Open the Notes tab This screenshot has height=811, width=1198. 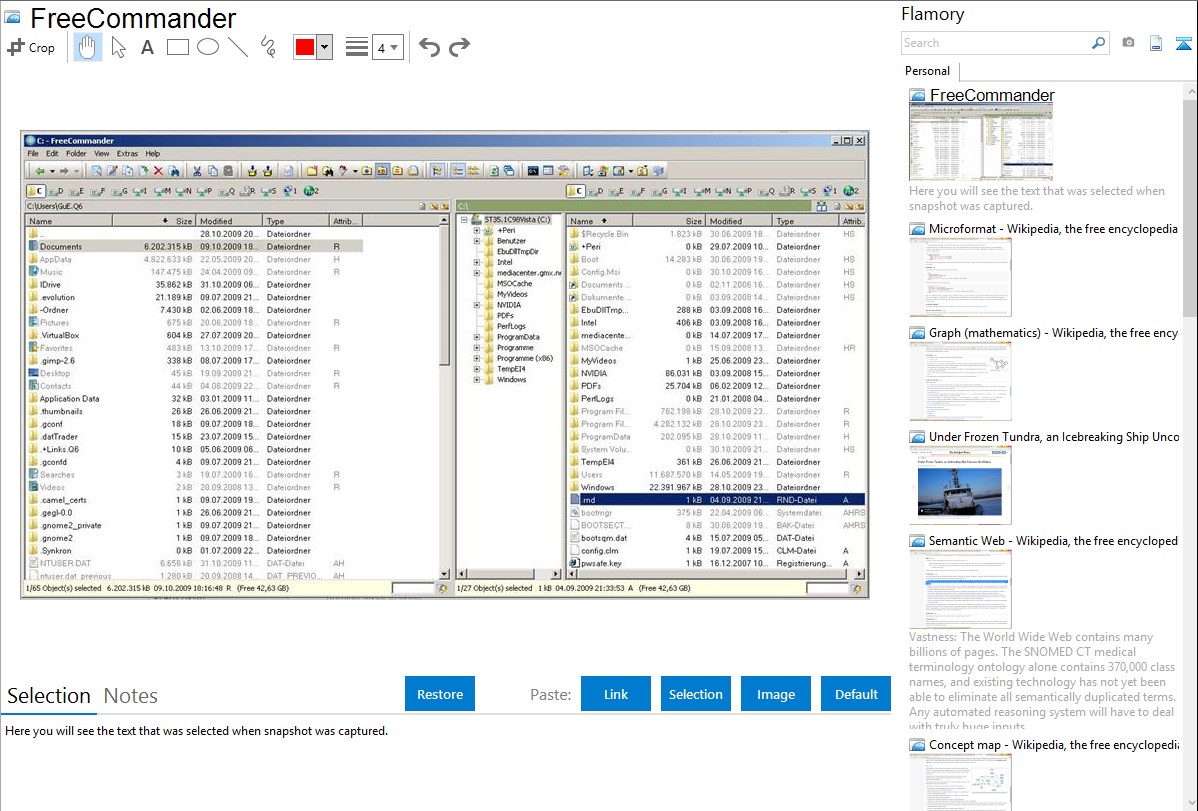131,696
